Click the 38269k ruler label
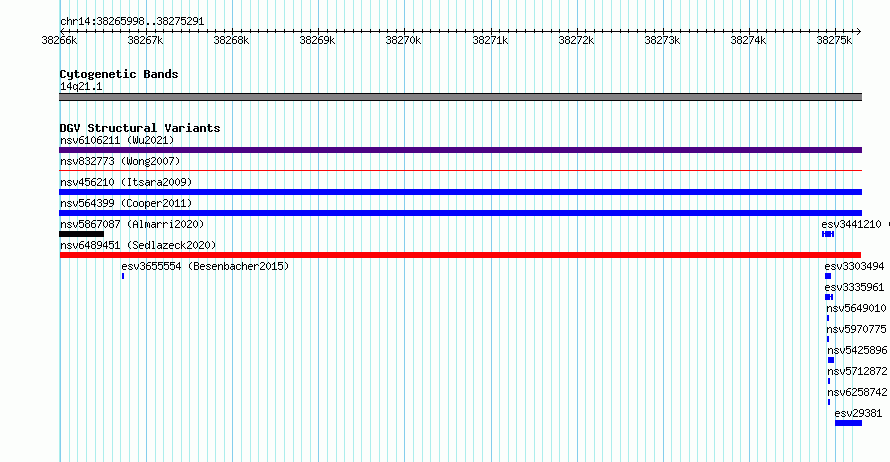The height and width of the screenshot is (462, 890). click(x=317, y=40)
